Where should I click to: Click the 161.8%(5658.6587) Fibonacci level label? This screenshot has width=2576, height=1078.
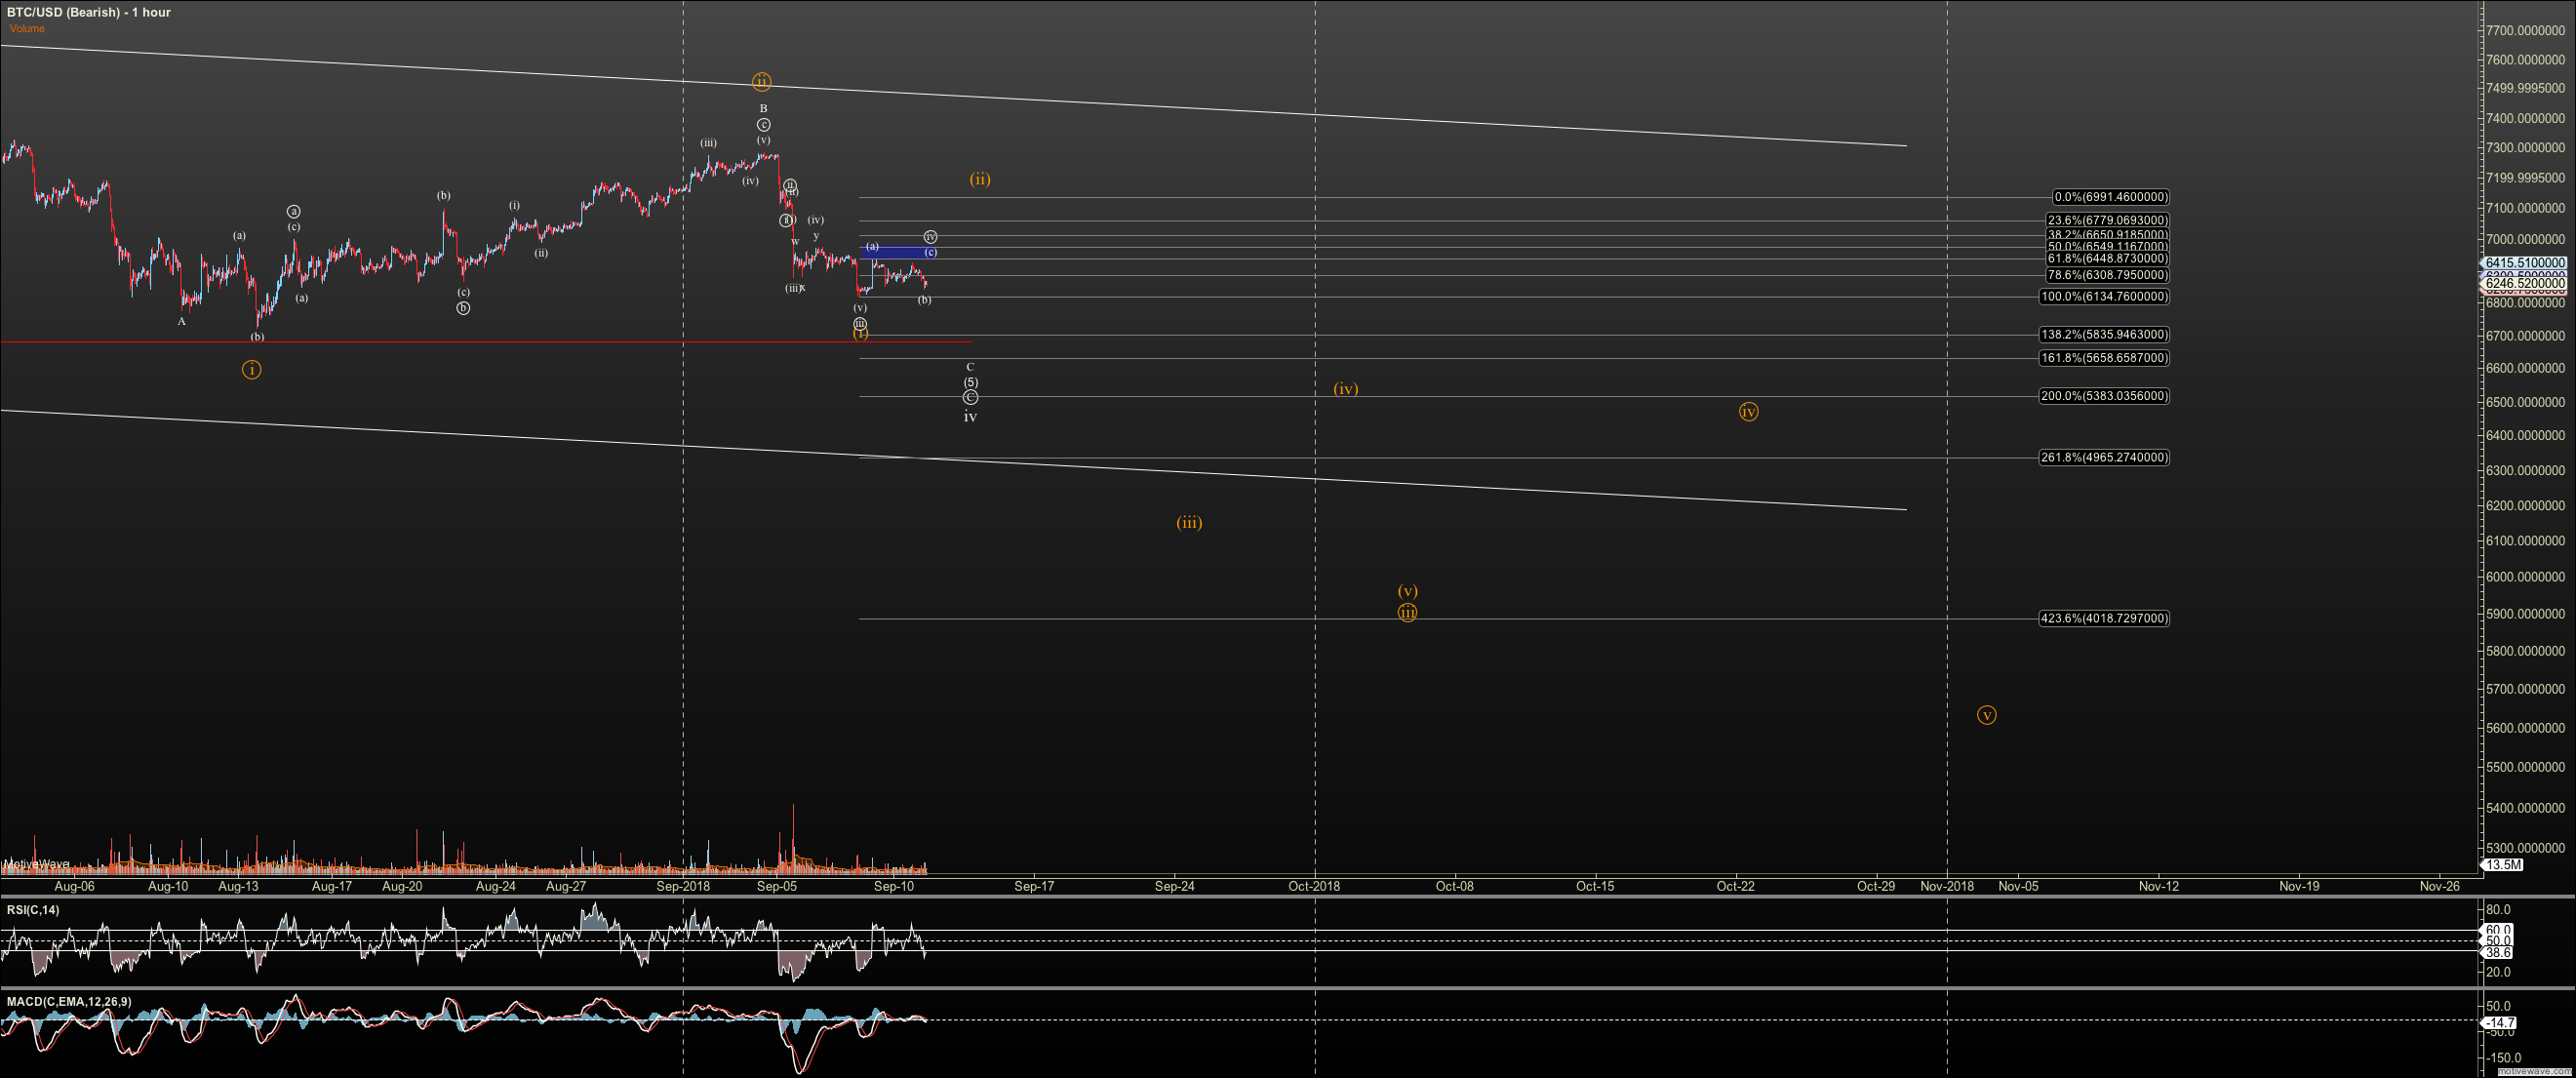click(2104, 357)
